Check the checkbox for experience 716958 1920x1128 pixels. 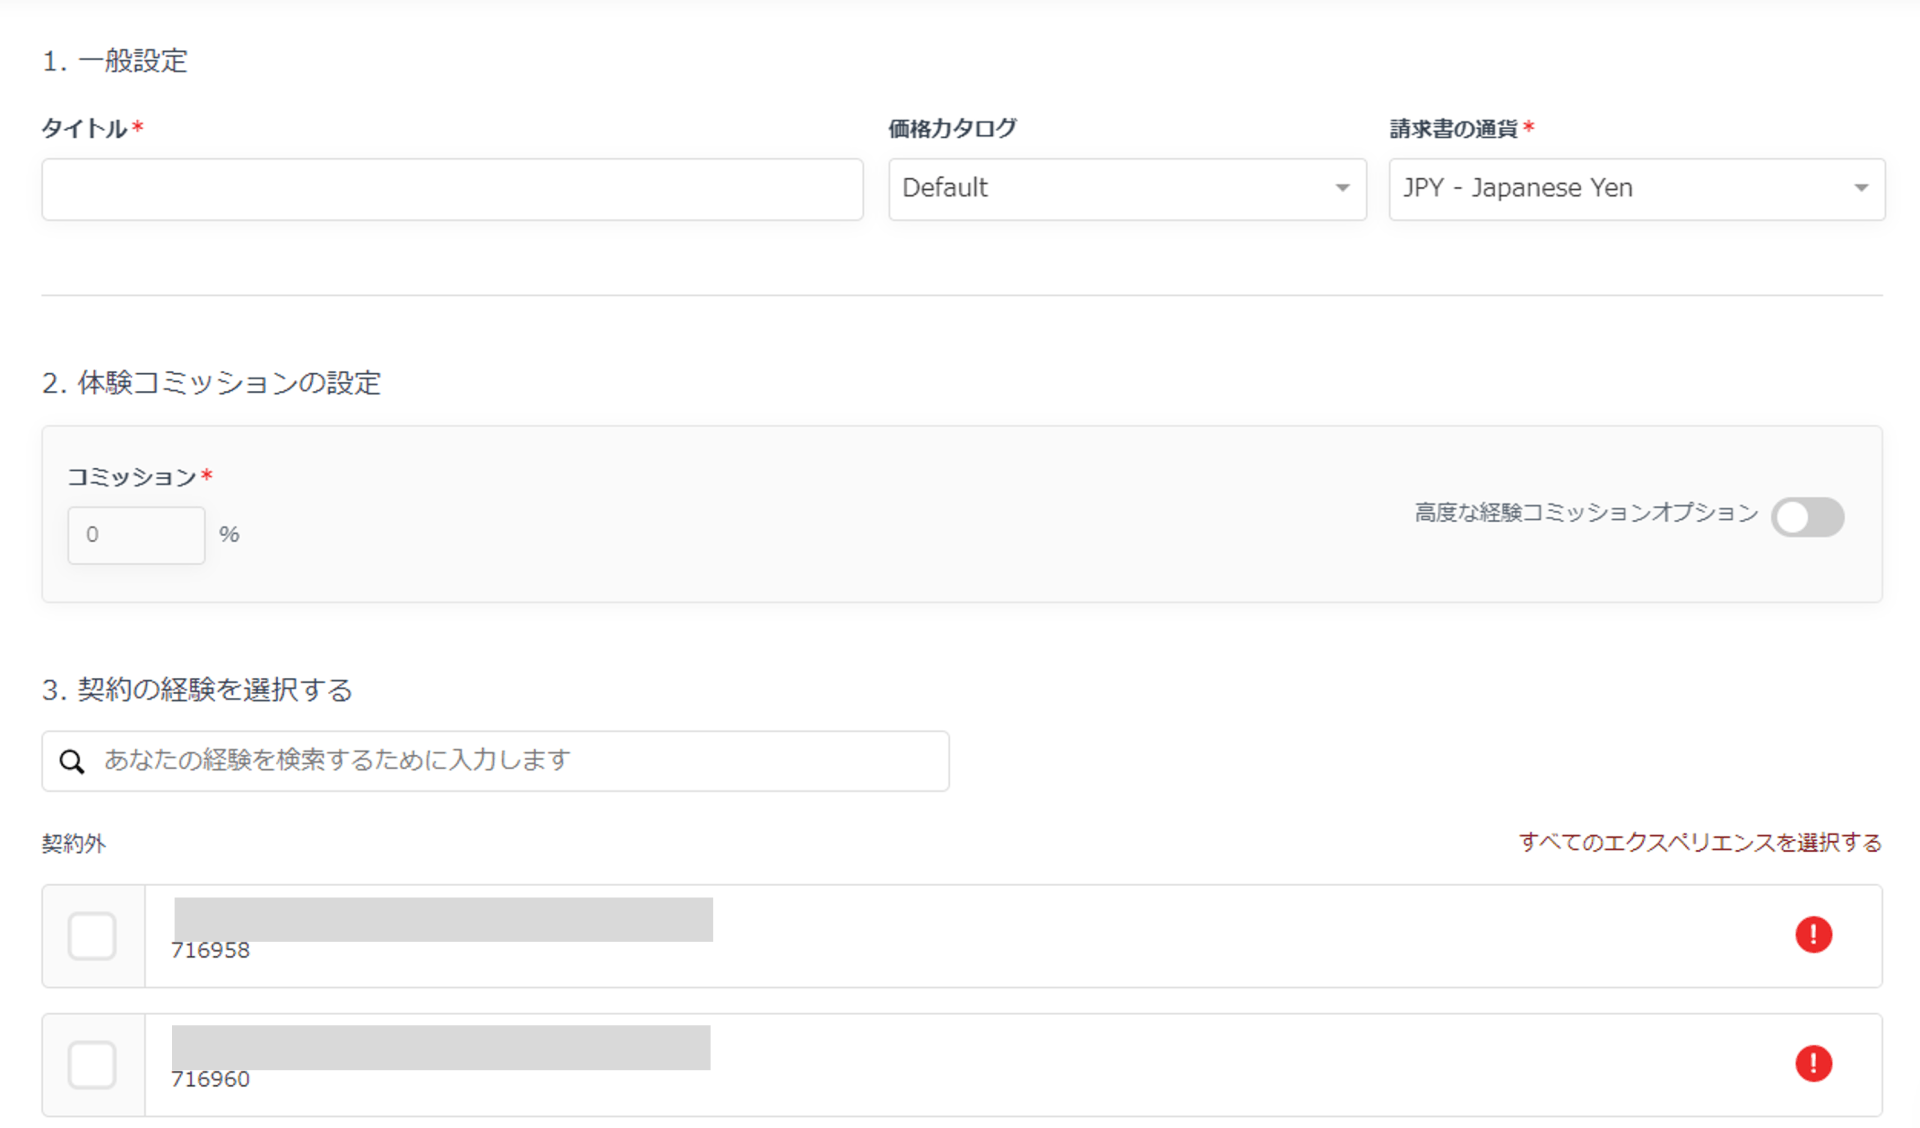(92, 936)
